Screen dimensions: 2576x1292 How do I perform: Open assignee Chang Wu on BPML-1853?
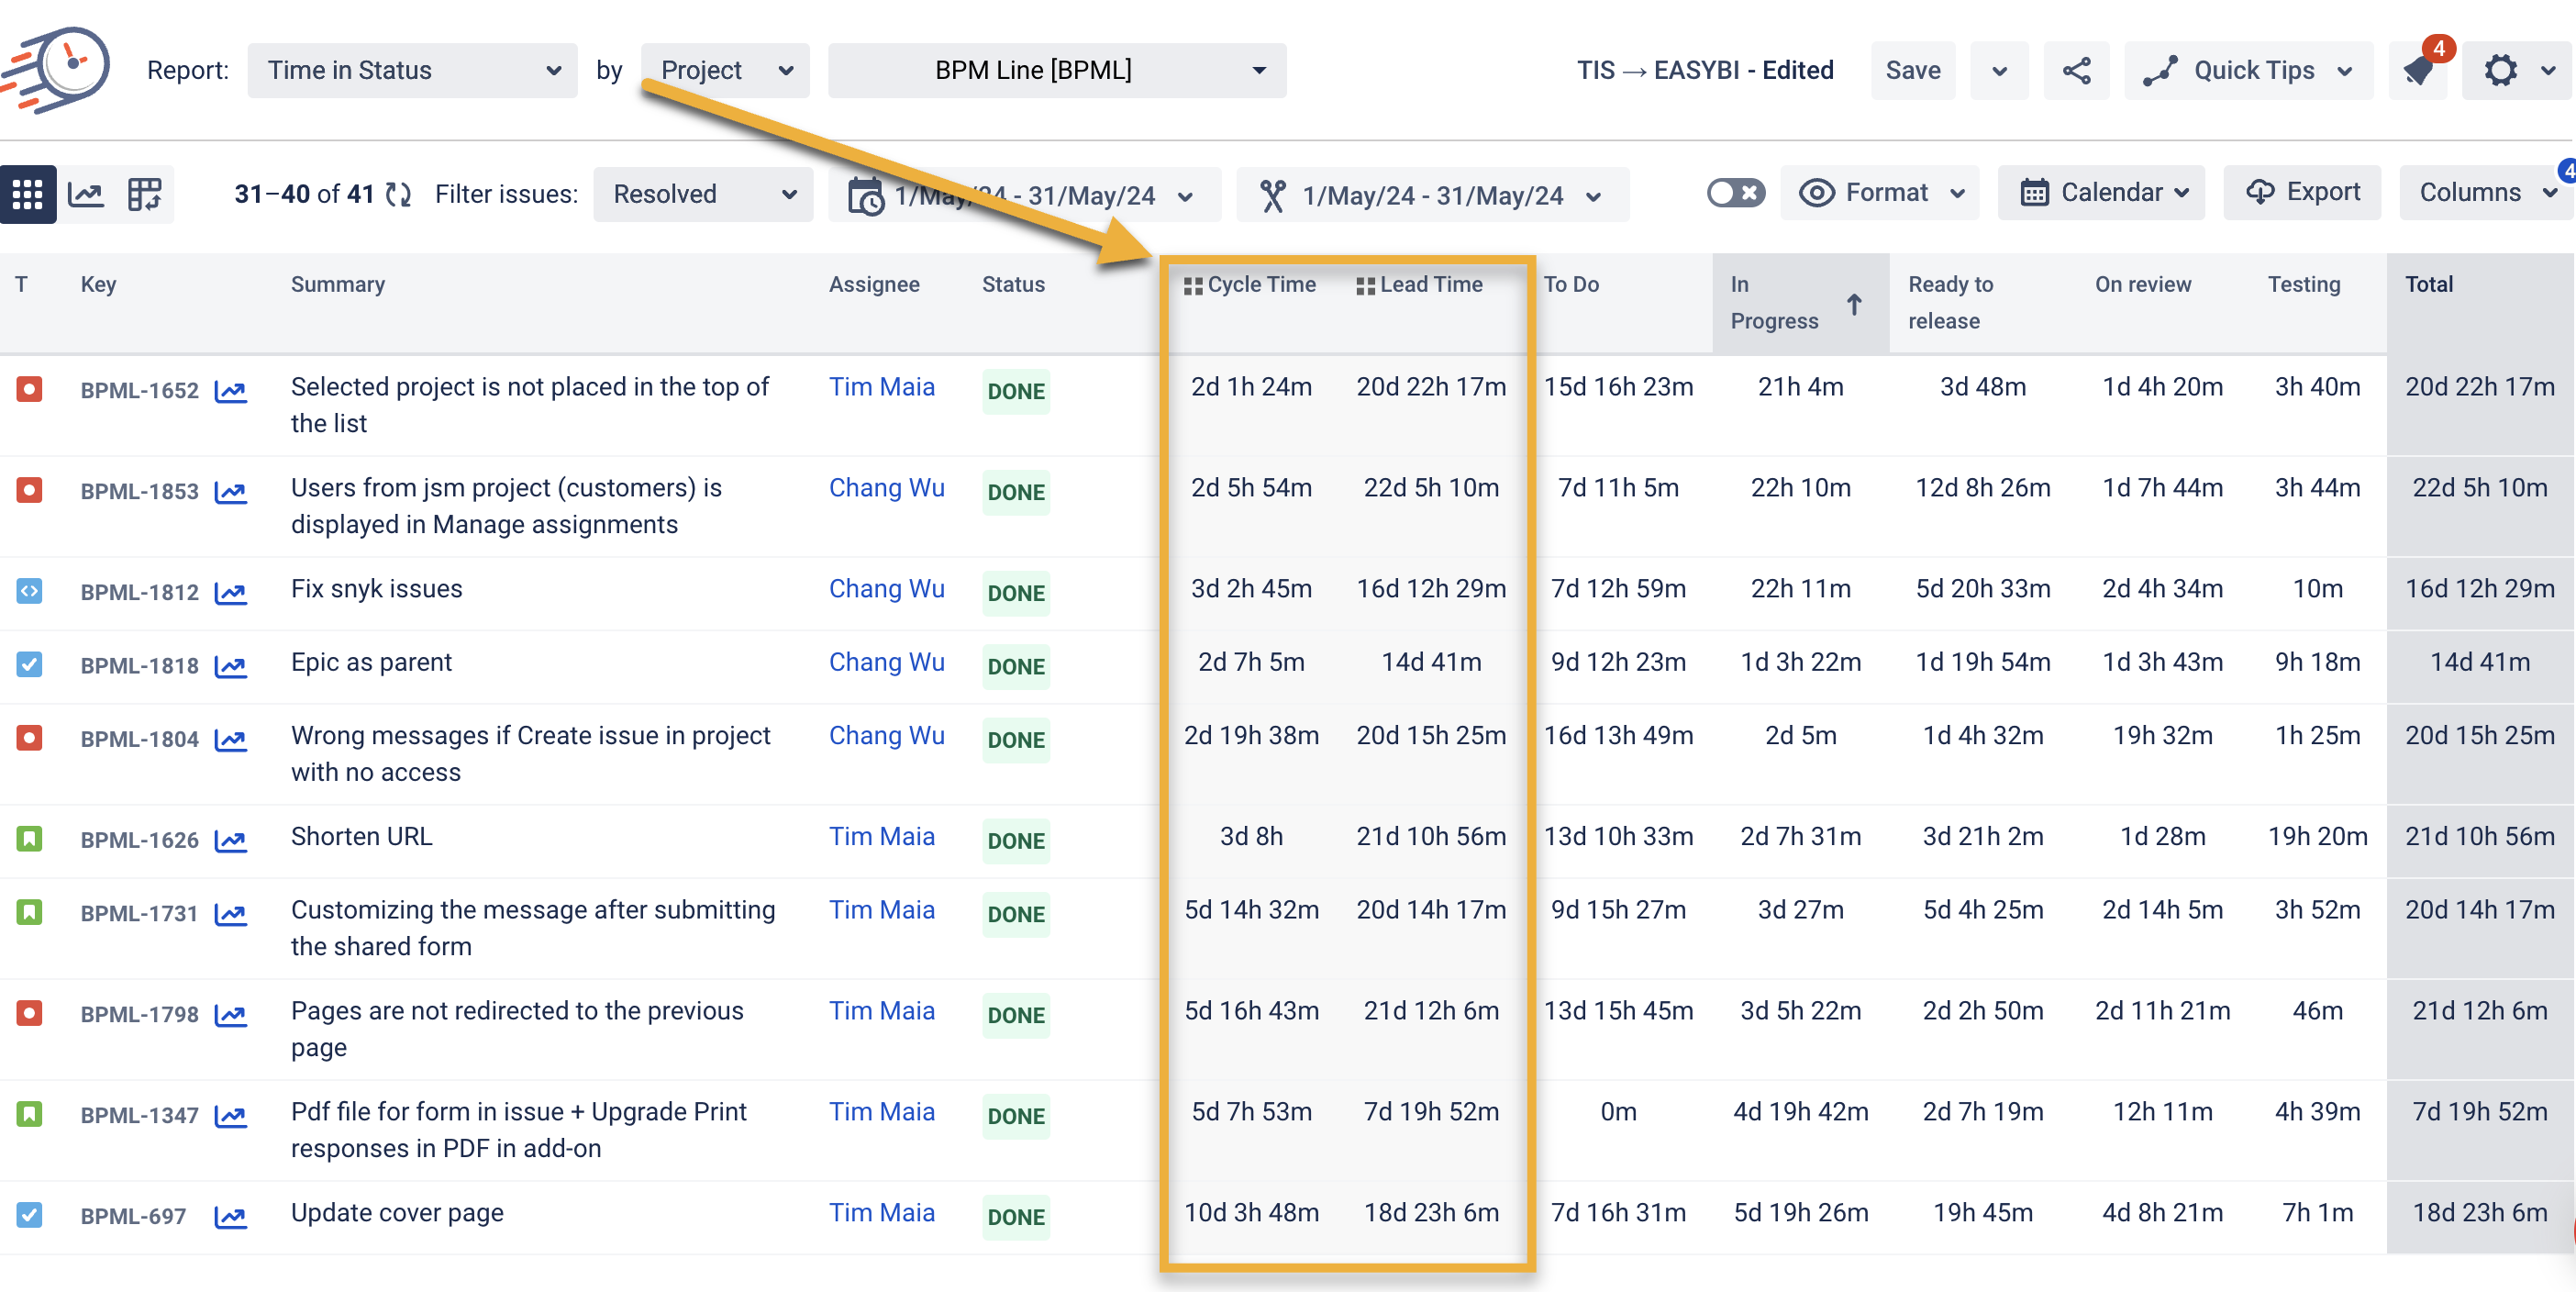(x=886, y=488)
